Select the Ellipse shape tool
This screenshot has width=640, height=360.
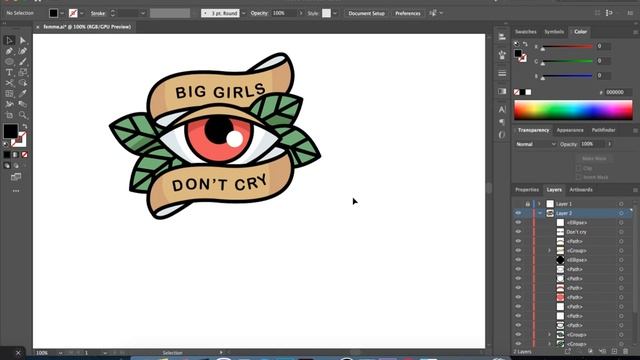tap(9, 62)
